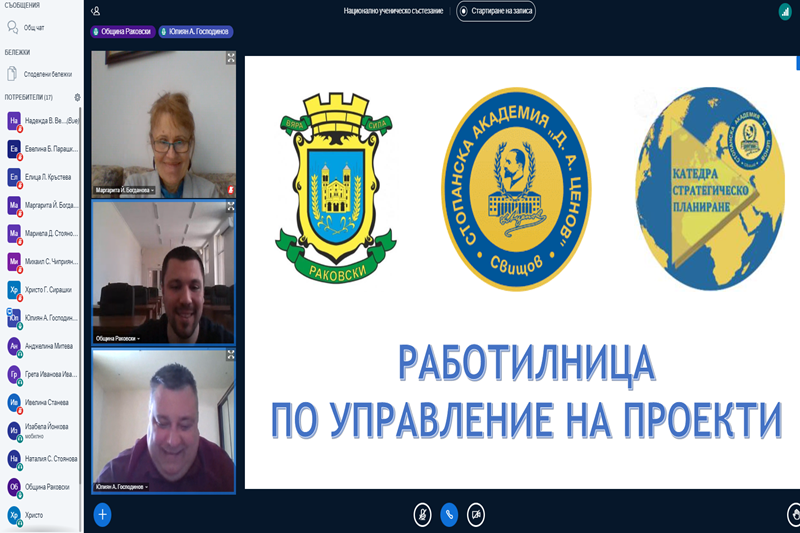
Task: Select user Изабела Йонкова
Action: pyautogui.click(x=42, y=430)
